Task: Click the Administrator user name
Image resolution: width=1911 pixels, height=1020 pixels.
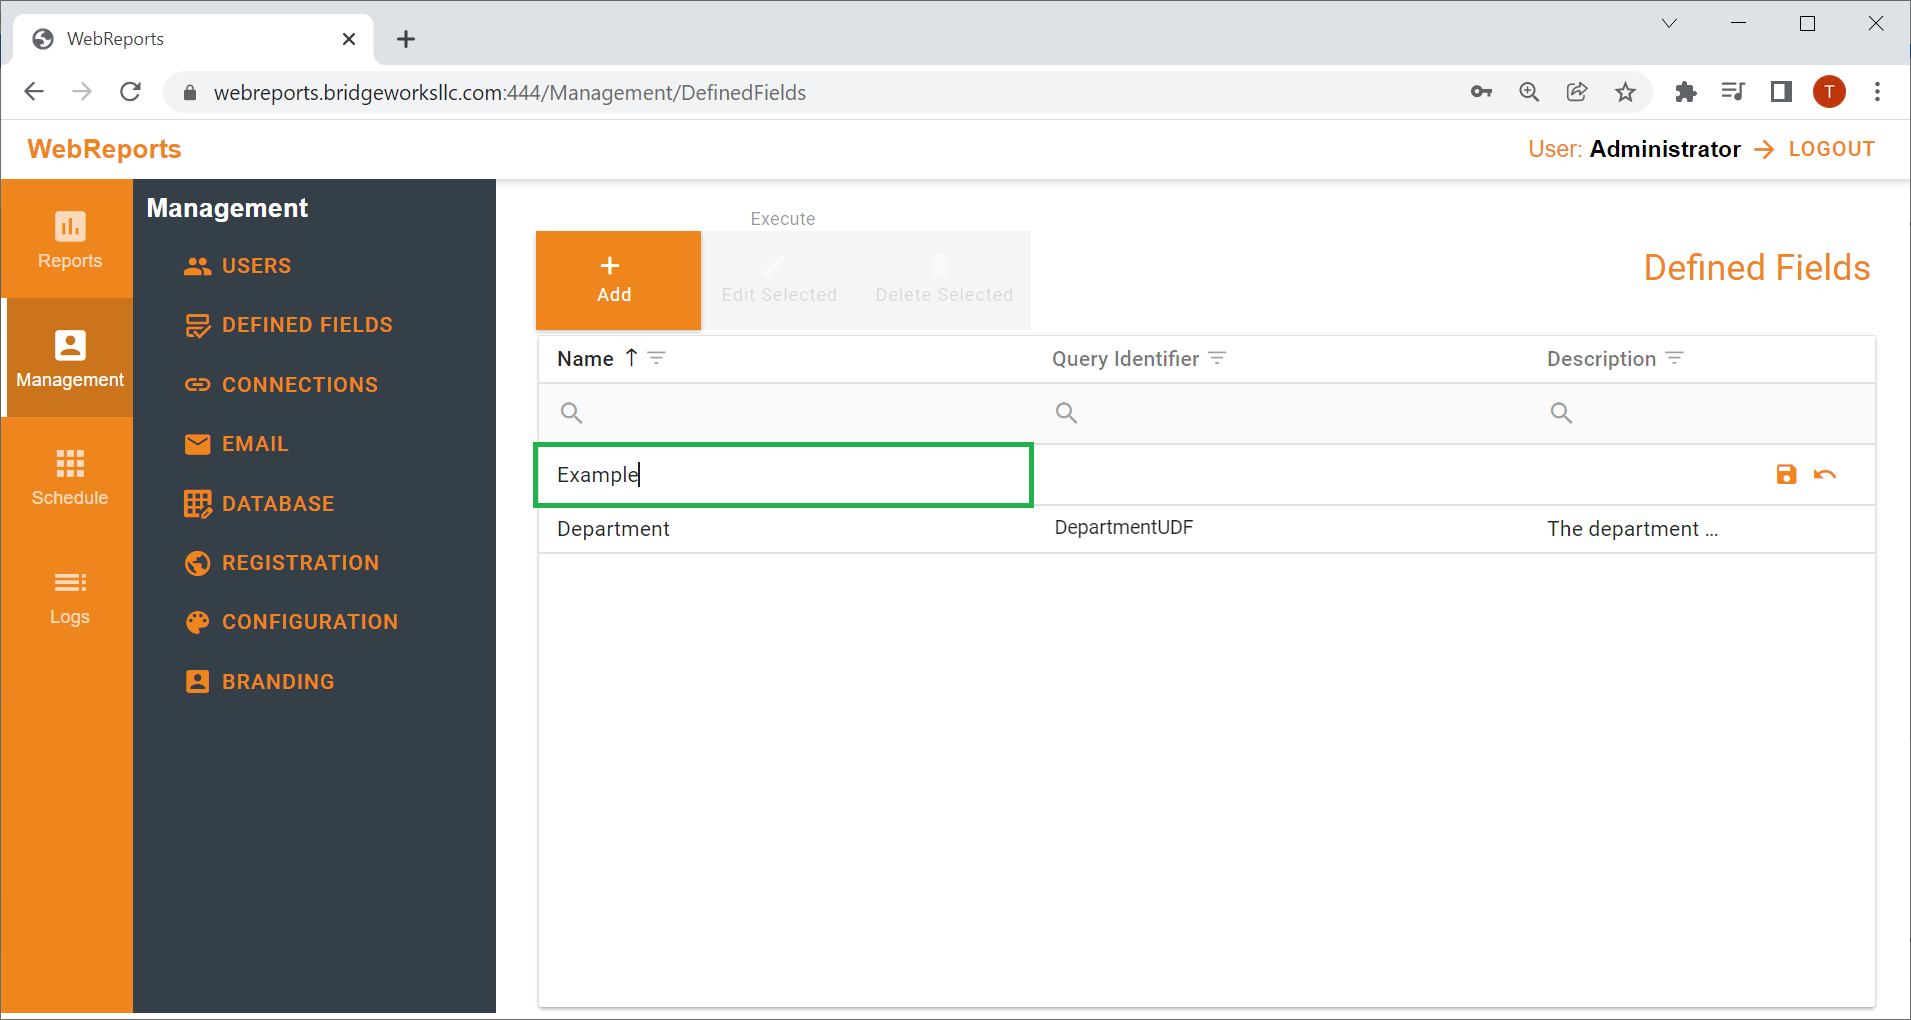Action: (1665, 149)
